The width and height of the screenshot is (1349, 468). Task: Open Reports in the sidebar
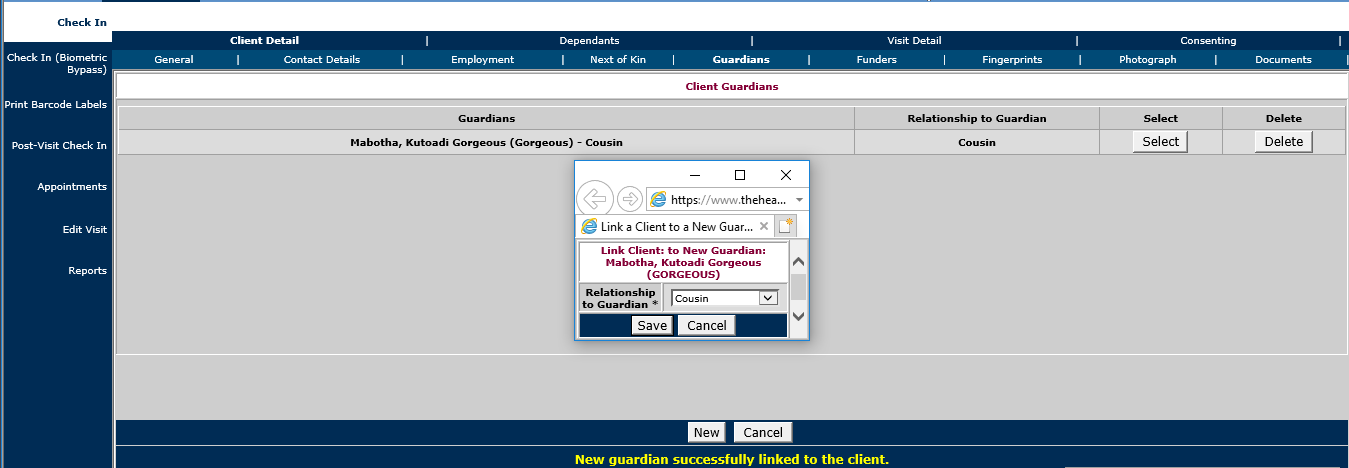pos(87,271)
